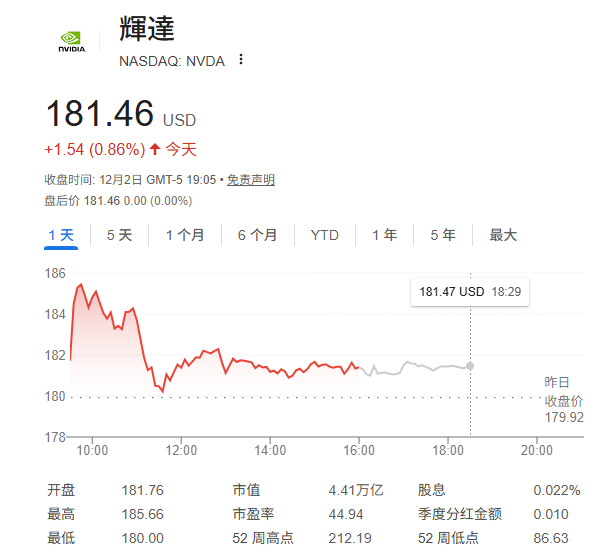The width and height of the screenshot is (596, 552).
Task: Click the 昨日收盘价 179.92 label
Action: pyautogui.click(x=564, y=400)
